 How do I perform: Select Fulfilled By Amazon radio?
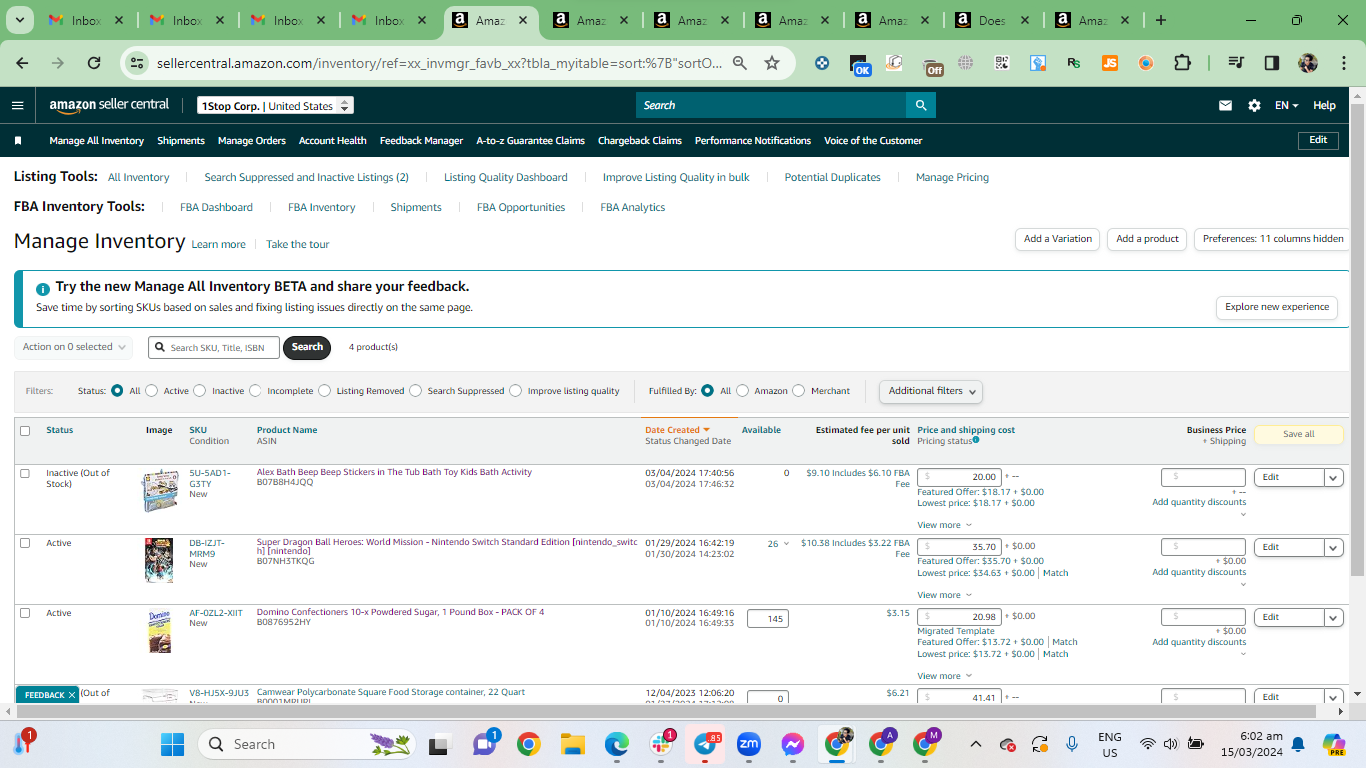point(742,391)
